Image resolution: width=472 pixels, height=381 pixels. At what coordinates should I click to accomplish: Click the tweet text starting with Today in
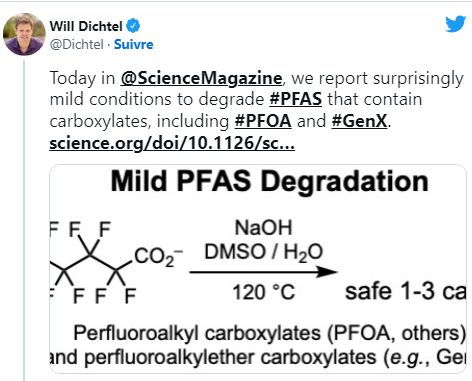[257, 110]
